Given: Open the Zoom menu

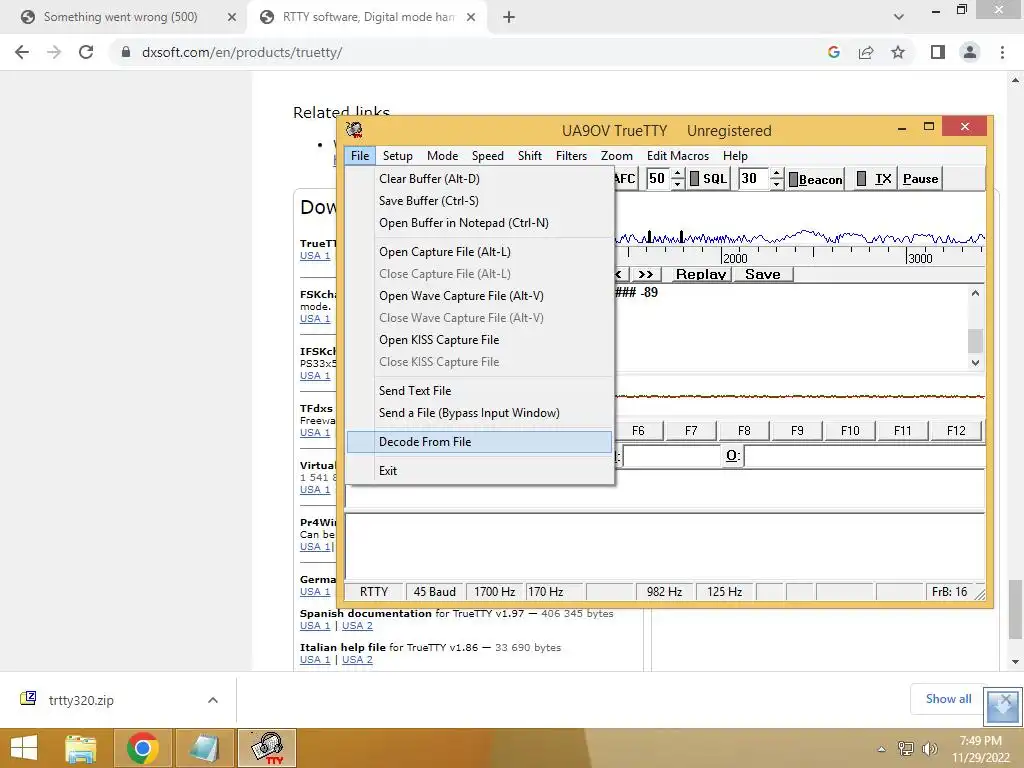Looking at the screenshot, I should click(616, 155).
